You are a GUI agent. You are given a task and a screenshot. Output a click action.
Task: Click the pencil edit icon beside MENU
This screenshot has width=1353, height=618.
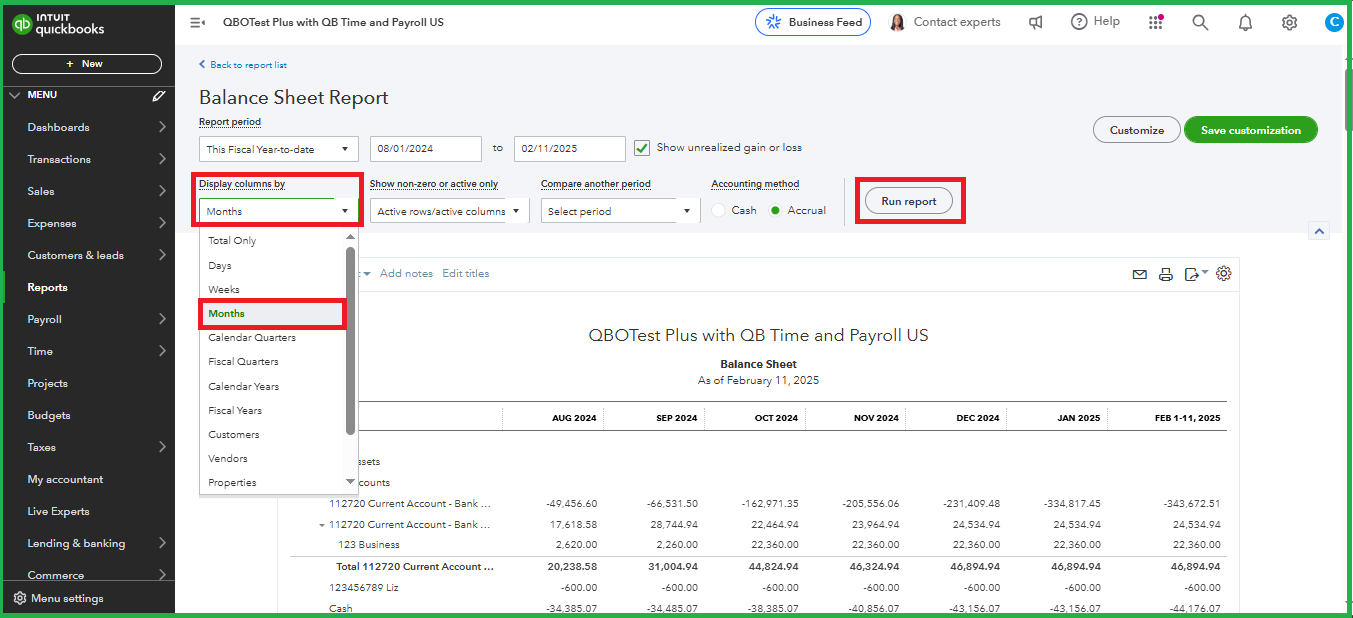tap(158, 96)
